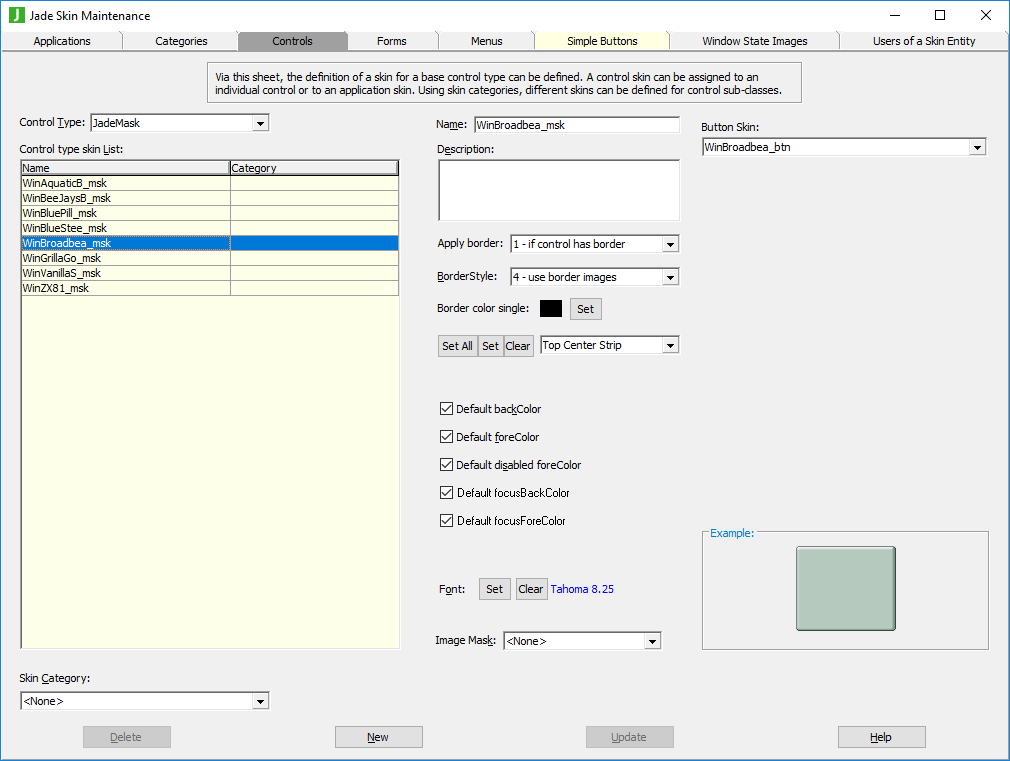The width and height of the screenshot is (1010, 761).
Task: Toggle the Default foreColor checkbox
Action: click(x=446, y=437)
